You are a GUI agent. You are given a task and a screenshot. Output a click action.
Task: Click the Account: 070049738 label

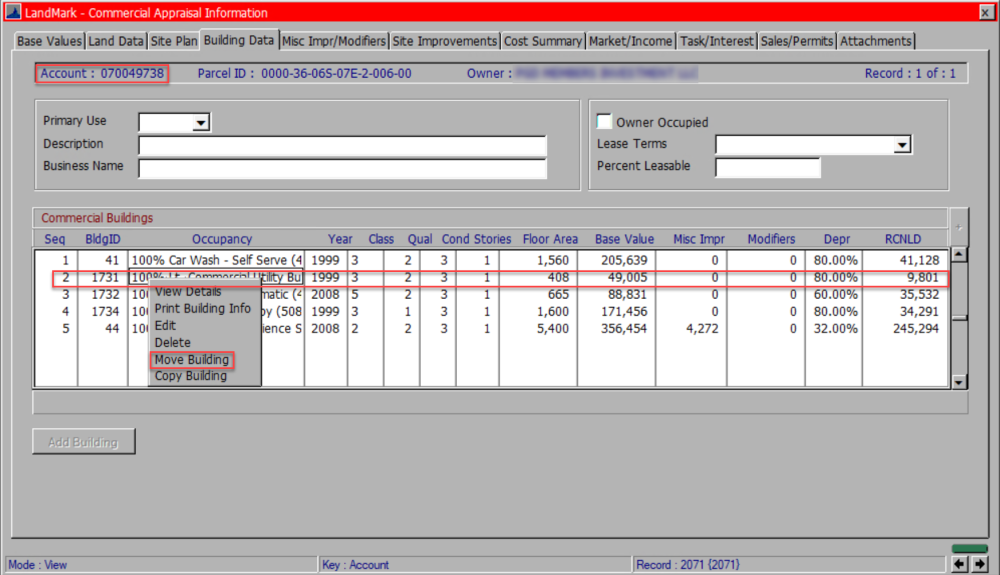click(102, 73)
